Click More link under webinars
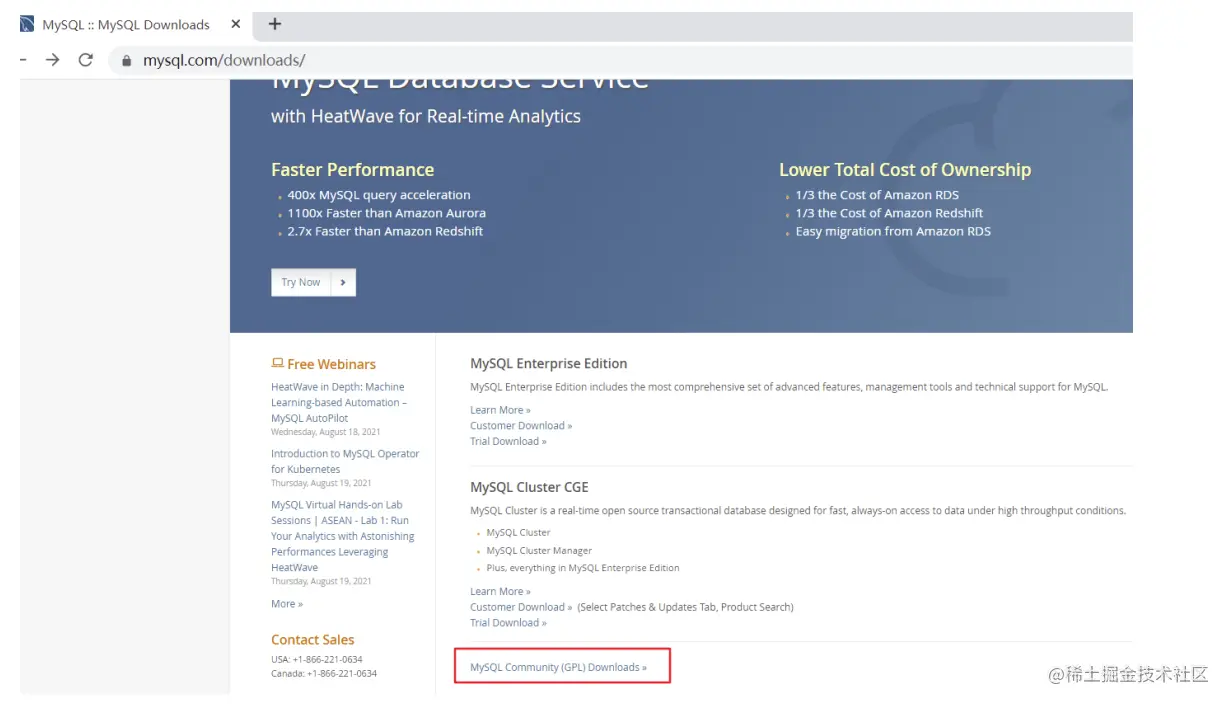 tap(287, 604)
